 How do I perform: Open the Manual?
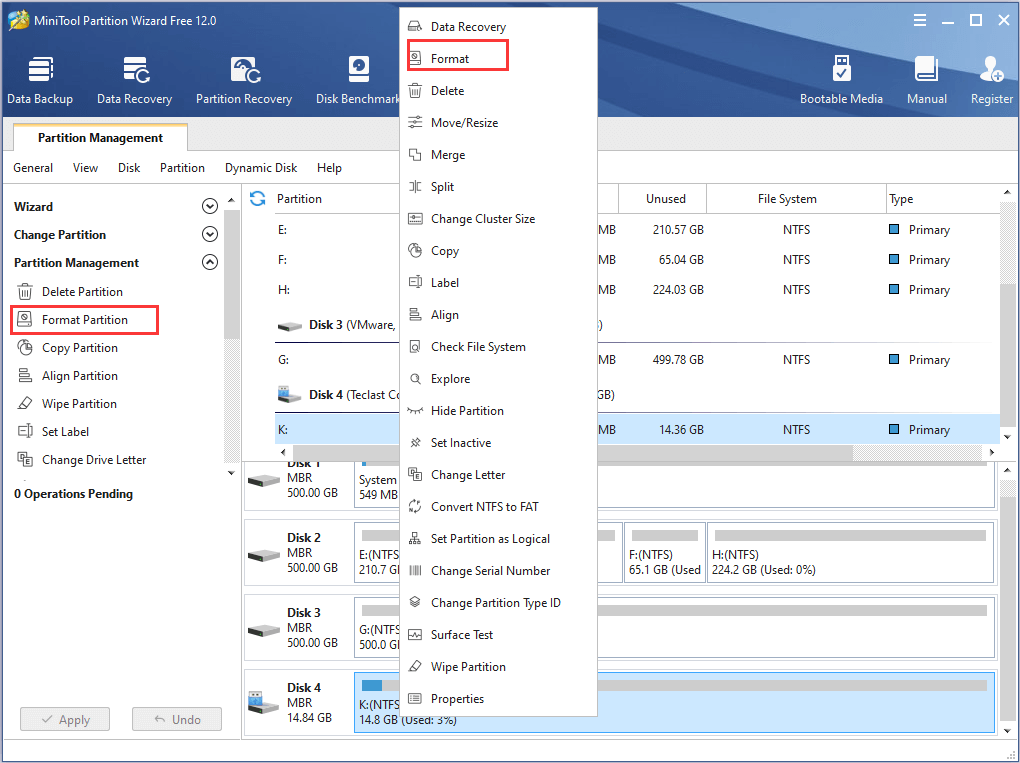point(927,81)
